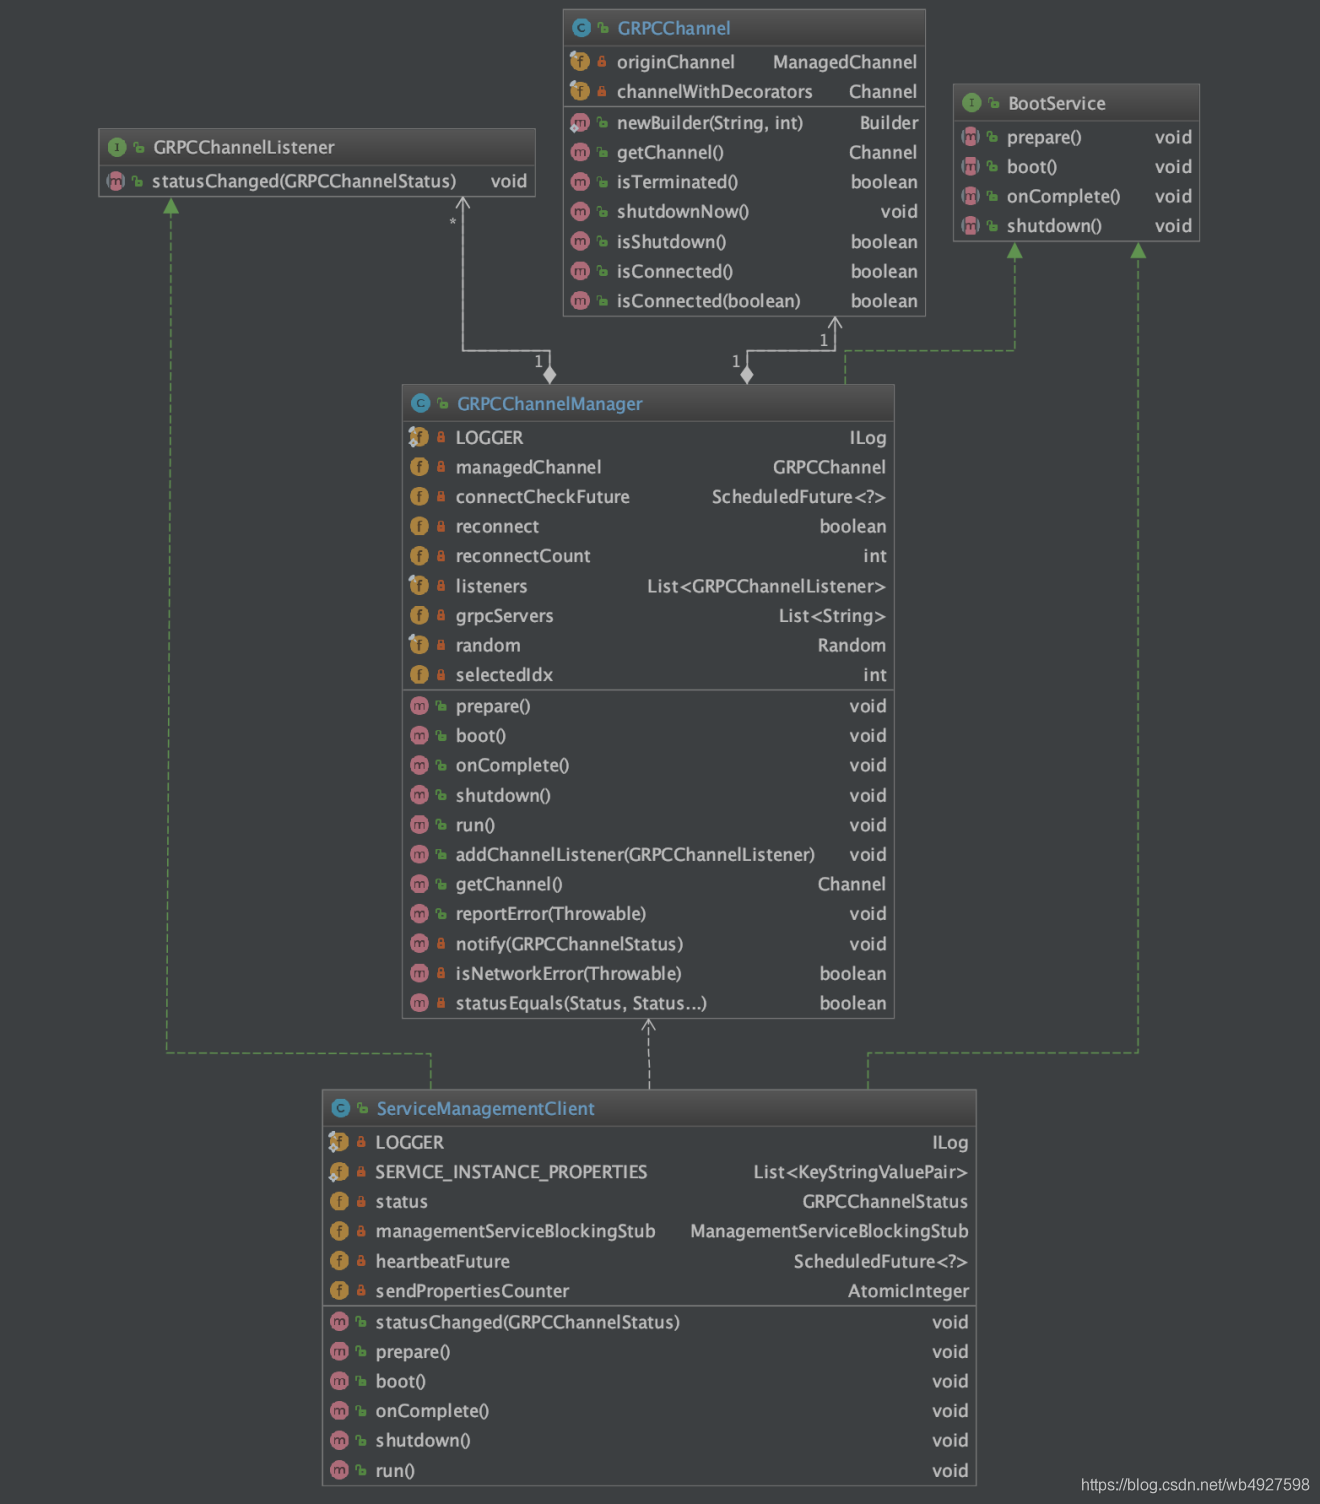Click private lock icon beside random field

tap(440, 645)
